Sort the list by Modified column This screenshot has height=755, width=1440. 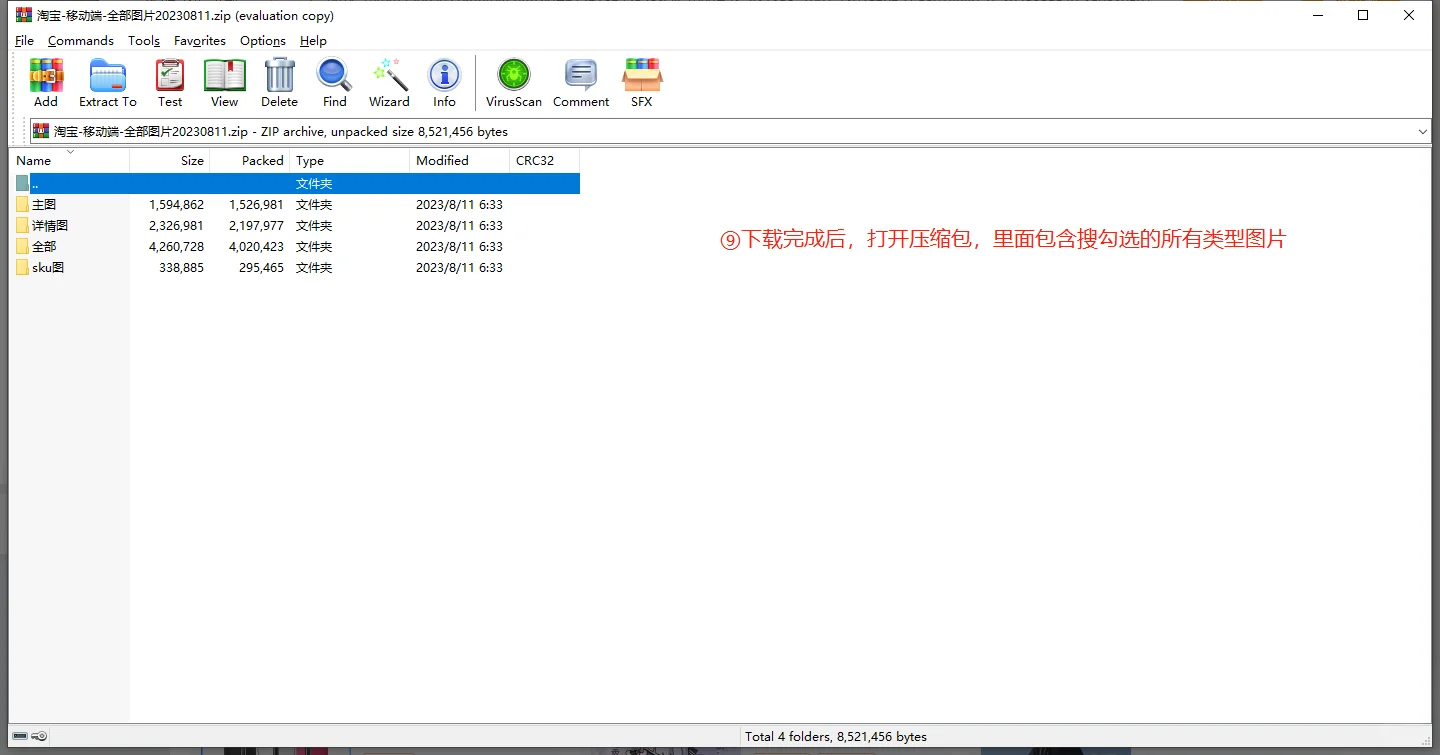tap(460, 160)
